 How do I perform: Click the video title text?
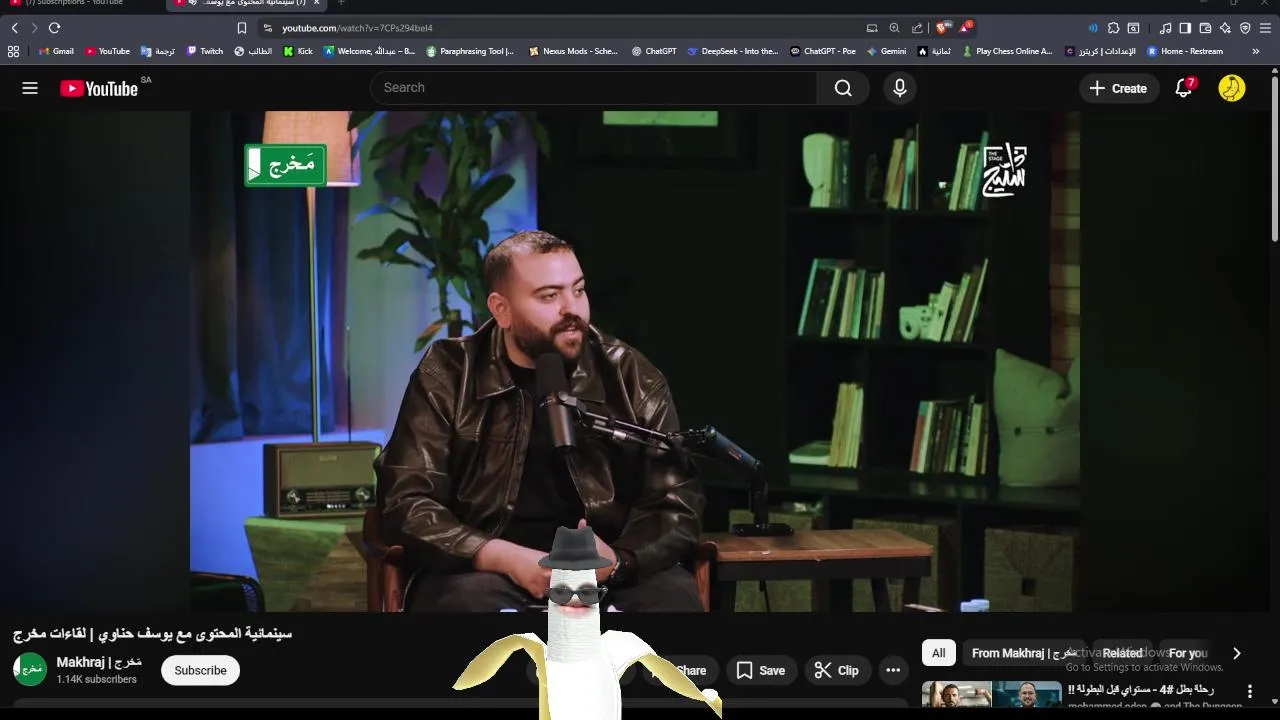152,633
